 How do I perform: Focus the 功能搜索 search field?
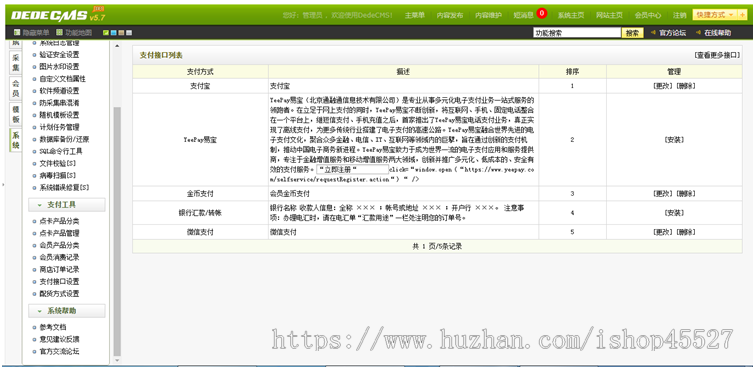577,33
